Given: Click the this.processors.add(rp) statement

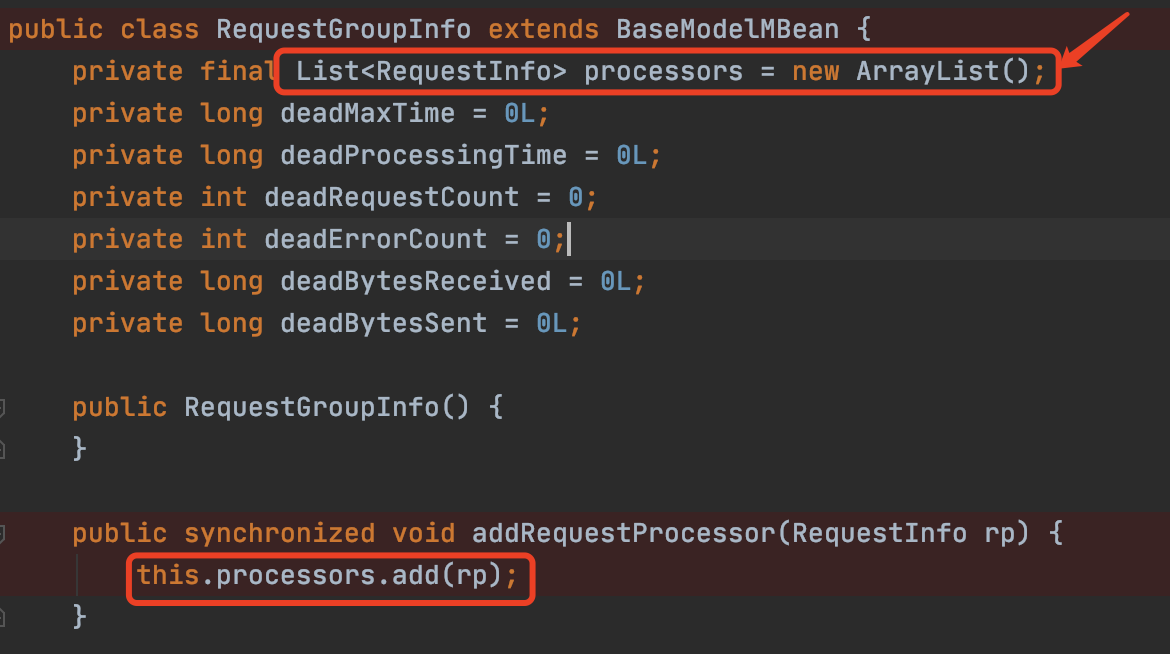Looking at the screenshot, I should (x=328, y=575).
